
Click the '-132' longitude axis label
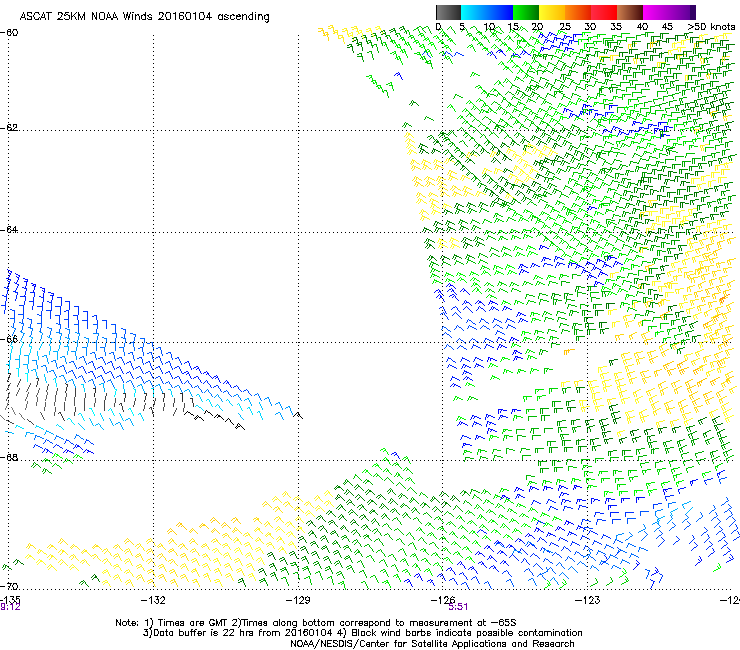click(153, 600)
